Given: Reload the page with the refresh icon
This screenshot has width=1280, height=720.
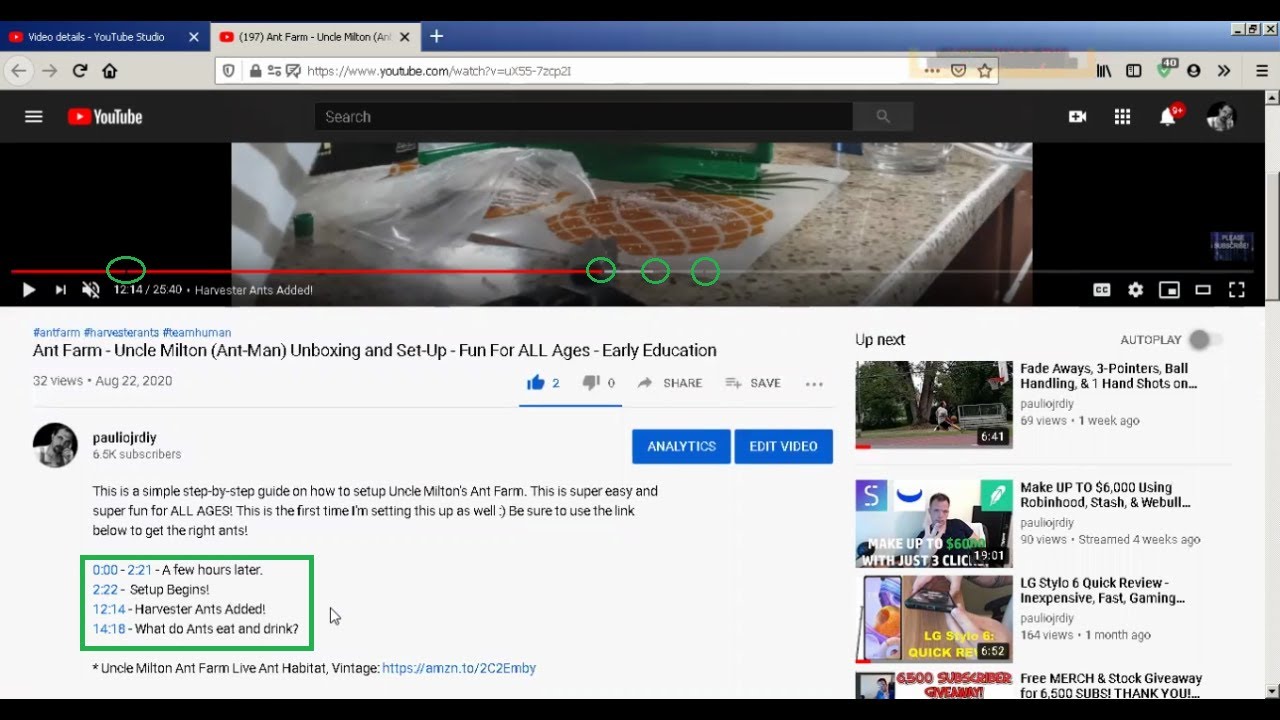Looking at the screenshot, I should (80, 71).
